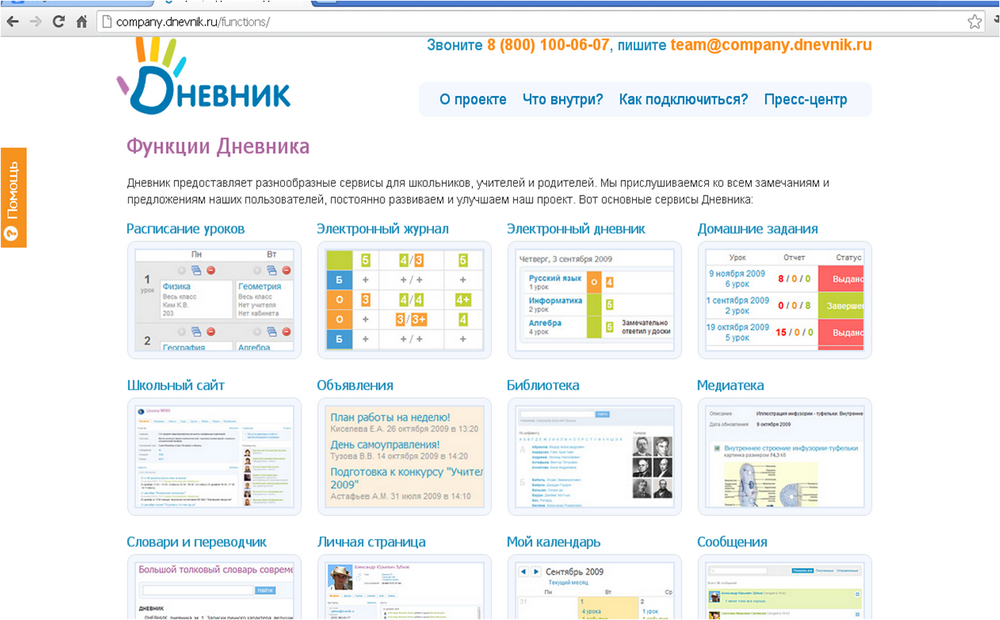This screenshot has width=1000, height=620.
Task: Open the Объявления heading link
Action: coord(355,385)
